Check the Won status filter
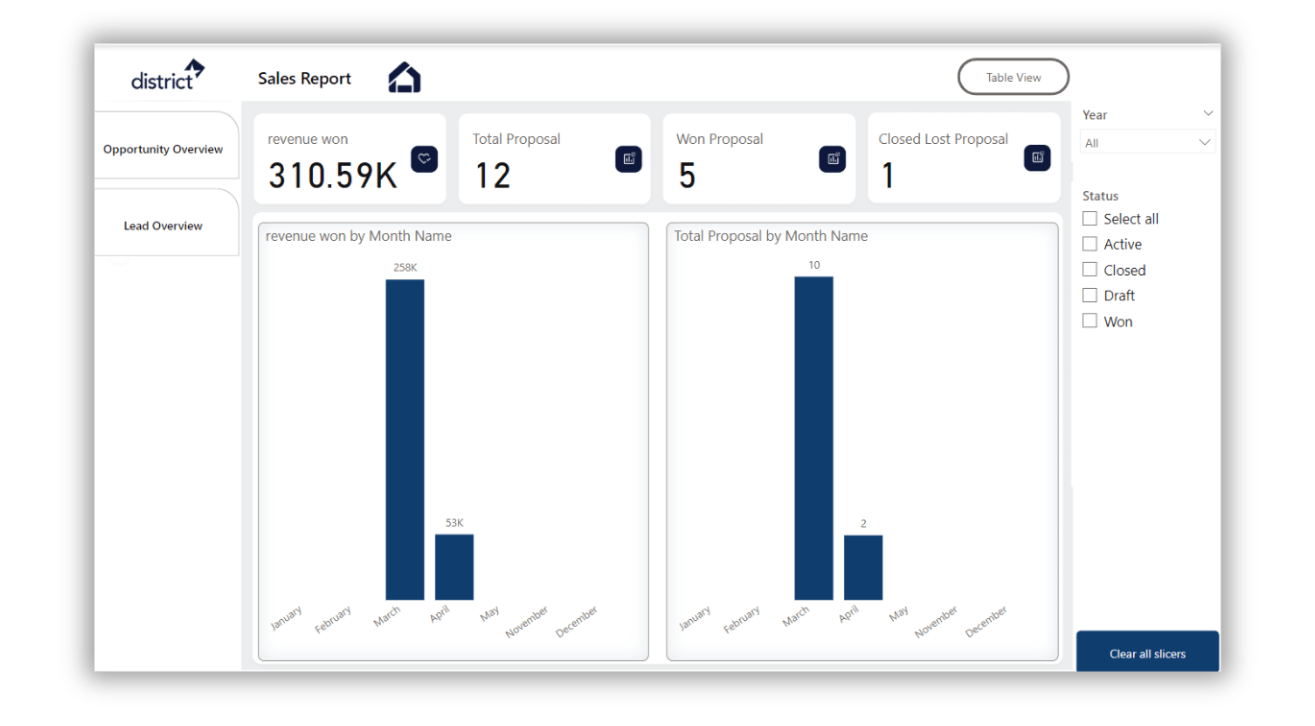The height and width of the screenshot is (726, 1315). point(1089,320)
